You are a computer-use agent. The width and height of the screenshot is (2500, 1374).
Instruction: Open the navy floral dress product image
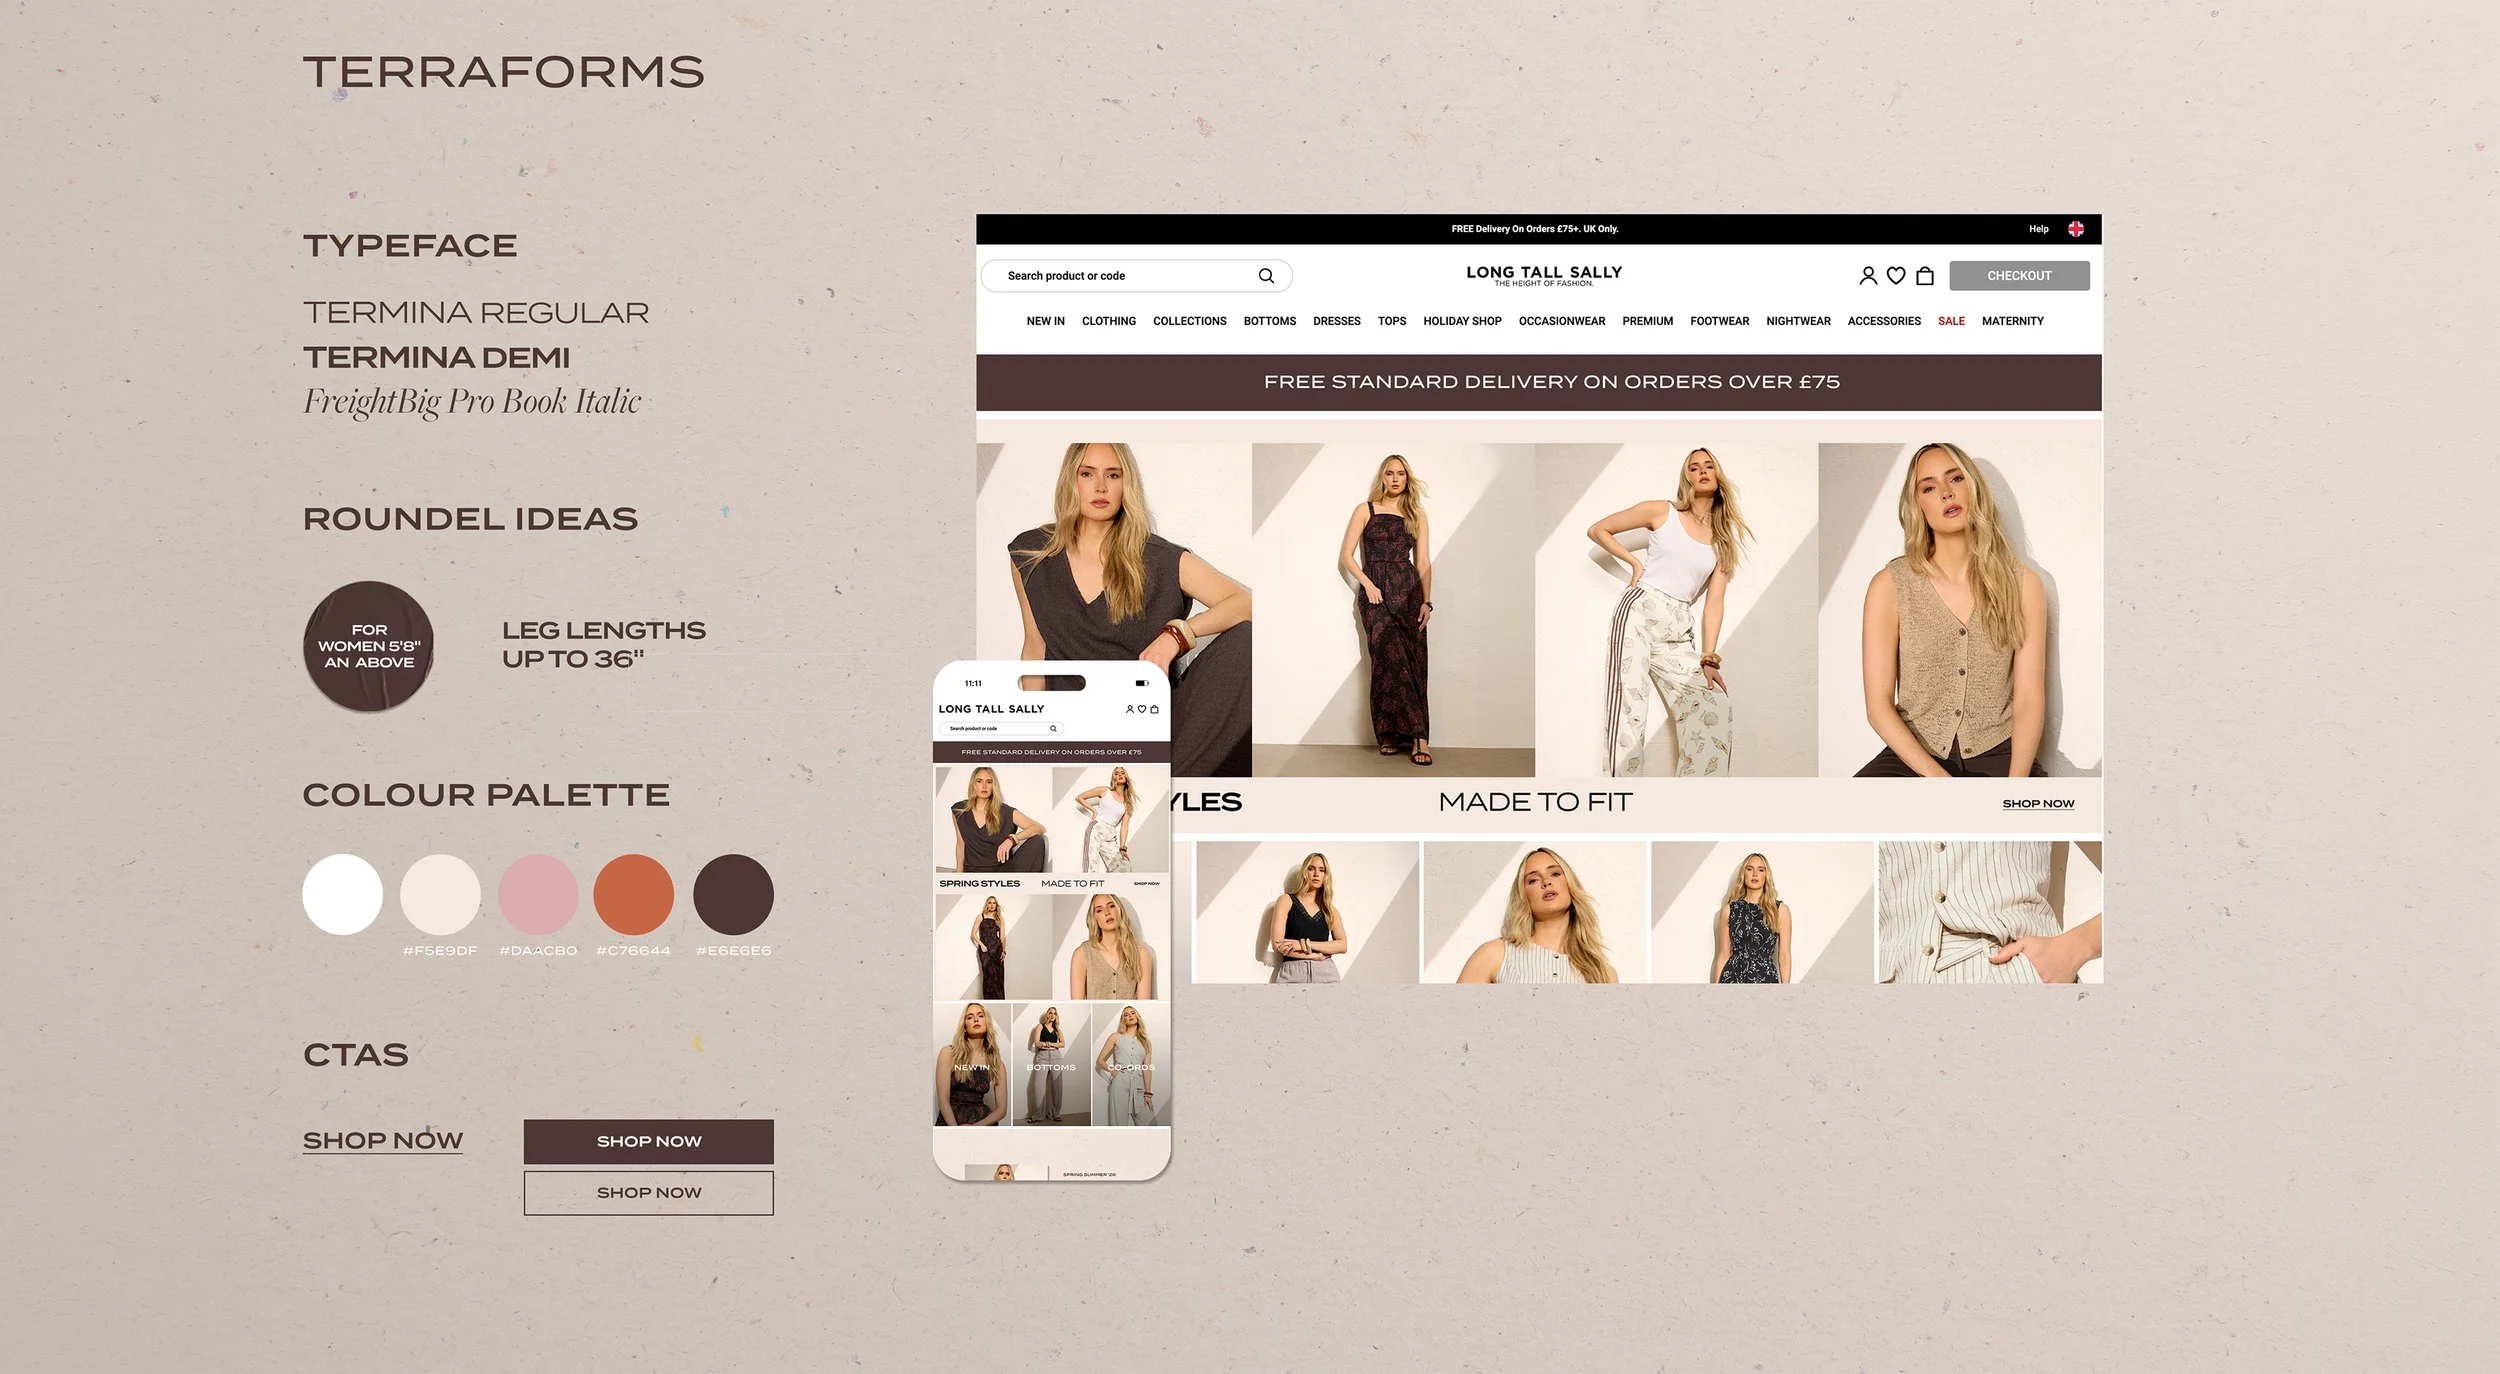(1762, 912)
